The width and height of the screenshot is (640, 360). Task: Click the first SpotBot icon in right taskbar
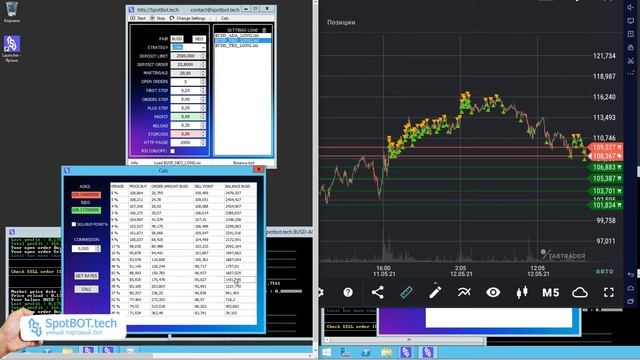coord(406,352)
